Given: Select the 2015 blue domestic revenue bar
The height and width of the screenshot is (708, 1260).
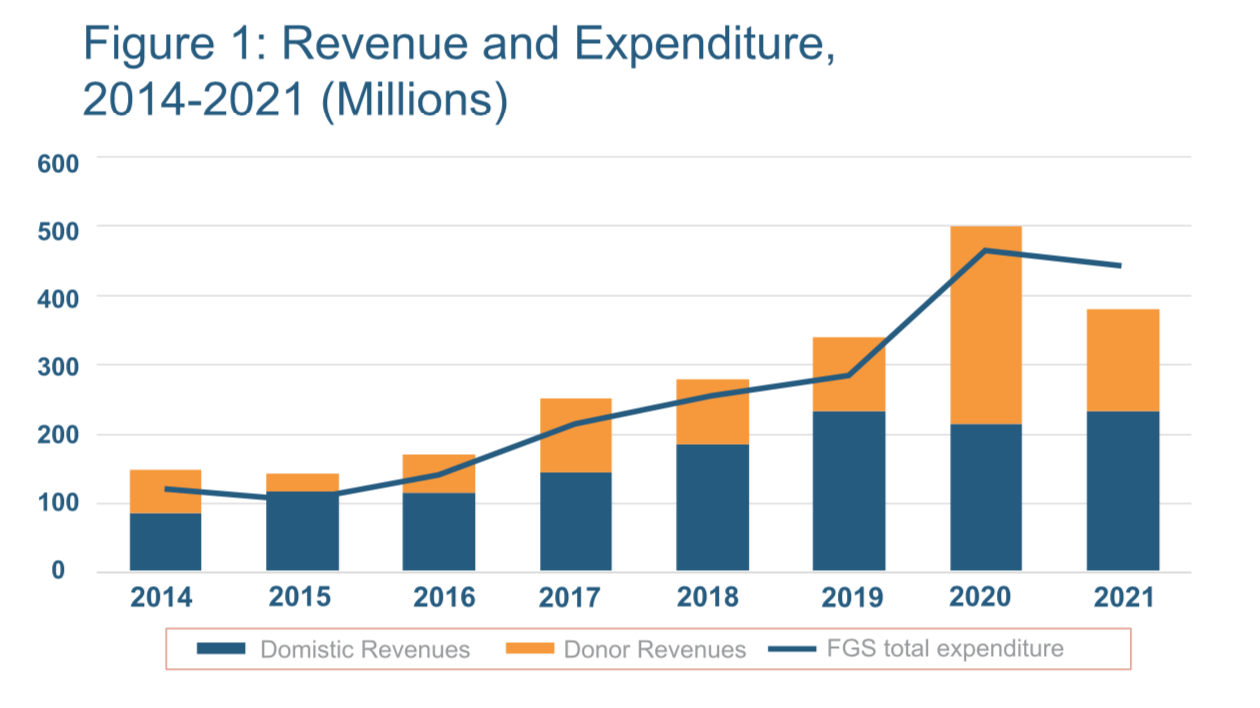Looking at the screenshot, I should 302,531.
